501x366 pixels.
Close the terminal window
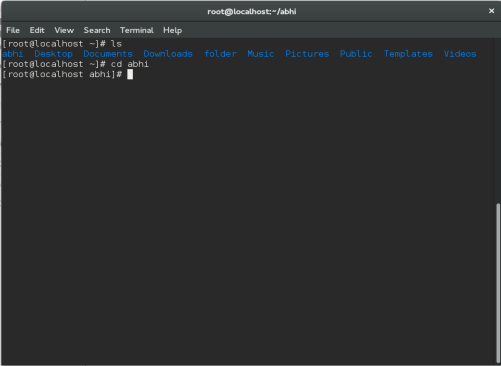[x=491, y=11]
